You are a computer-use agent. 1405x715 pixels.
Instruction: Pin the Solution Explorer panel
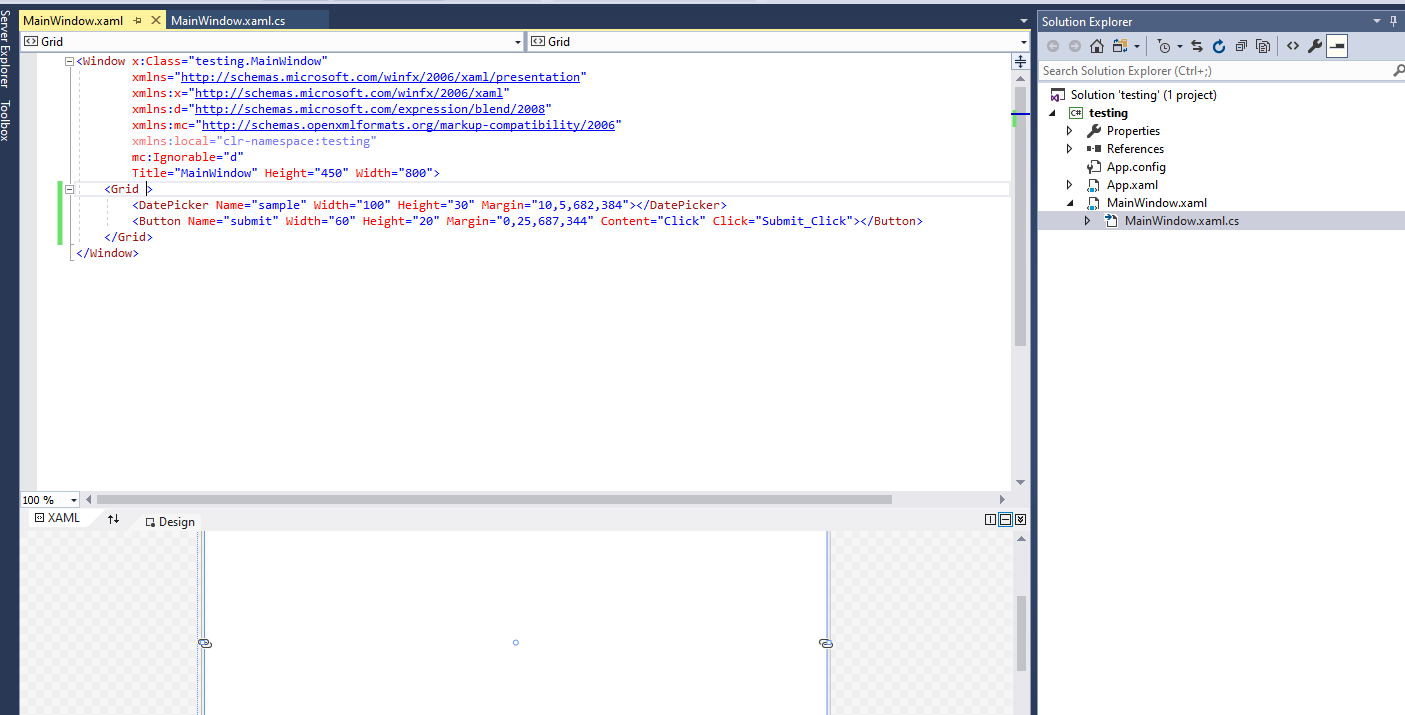1395,20
